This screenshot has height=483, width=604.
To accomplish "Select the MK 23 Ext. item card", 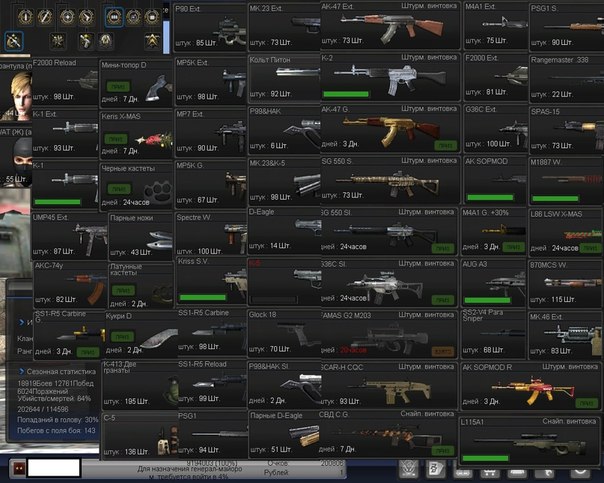I will pyautogui.click(x=284, y=27).
